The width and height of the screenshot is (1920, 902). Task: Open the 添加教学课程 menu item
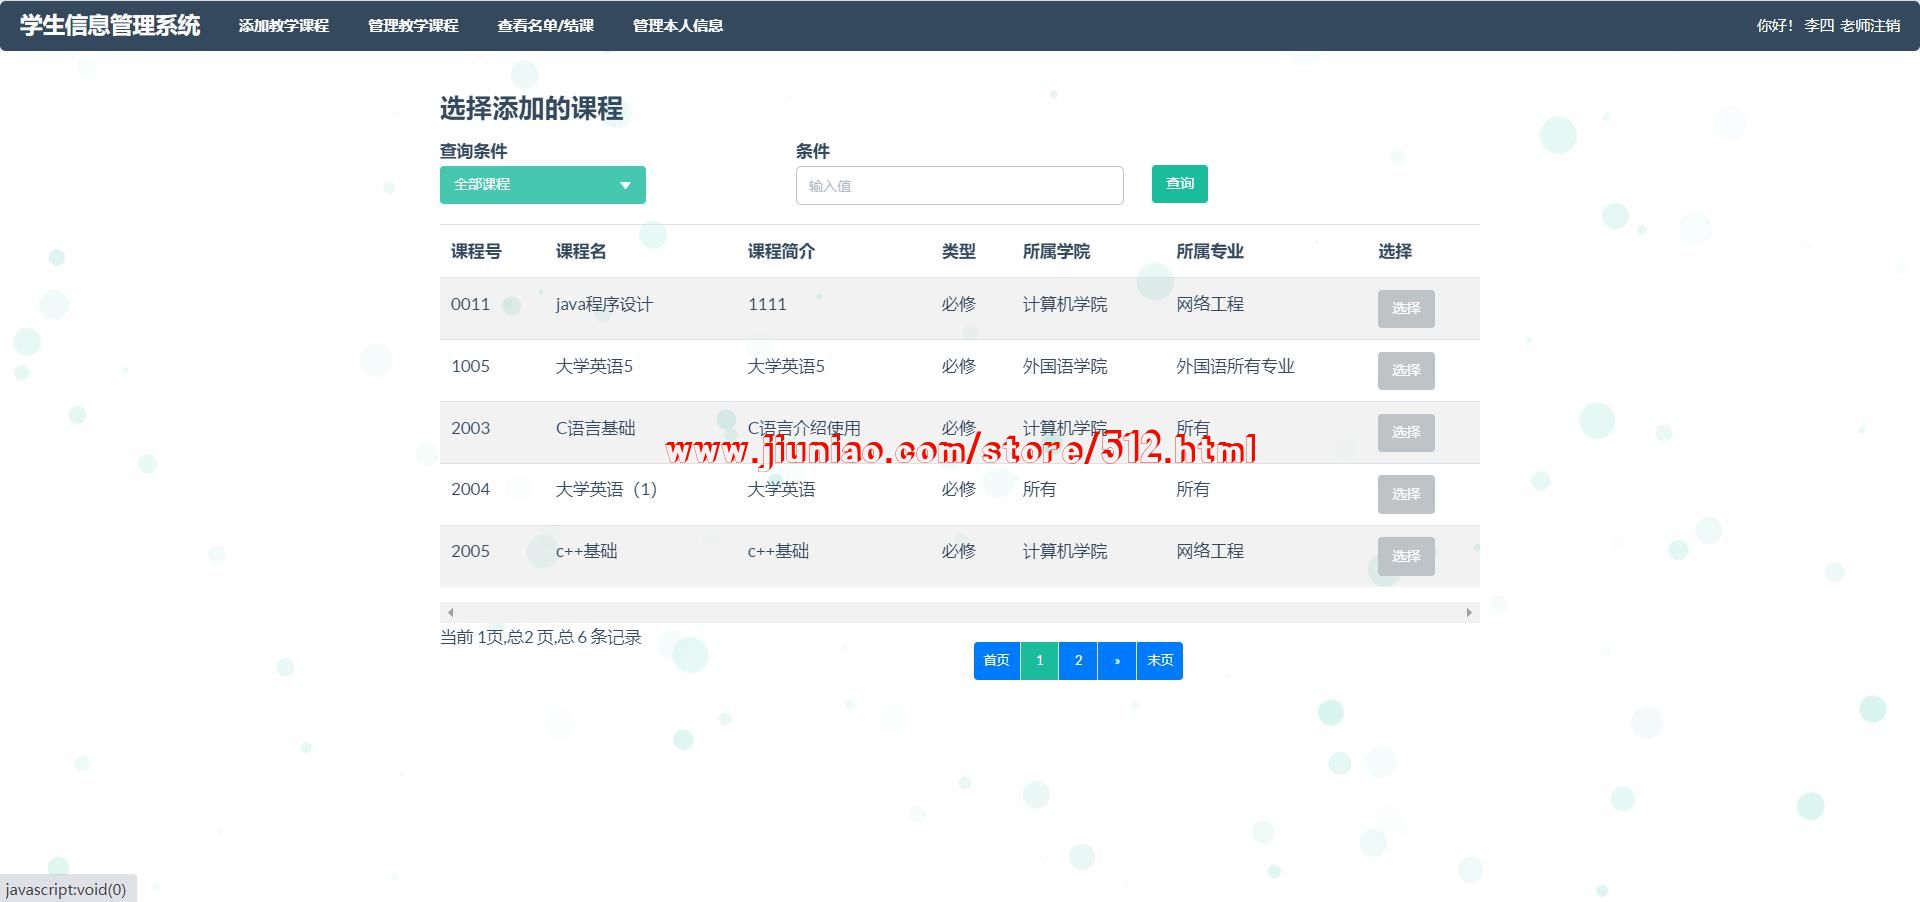[283, 26]
